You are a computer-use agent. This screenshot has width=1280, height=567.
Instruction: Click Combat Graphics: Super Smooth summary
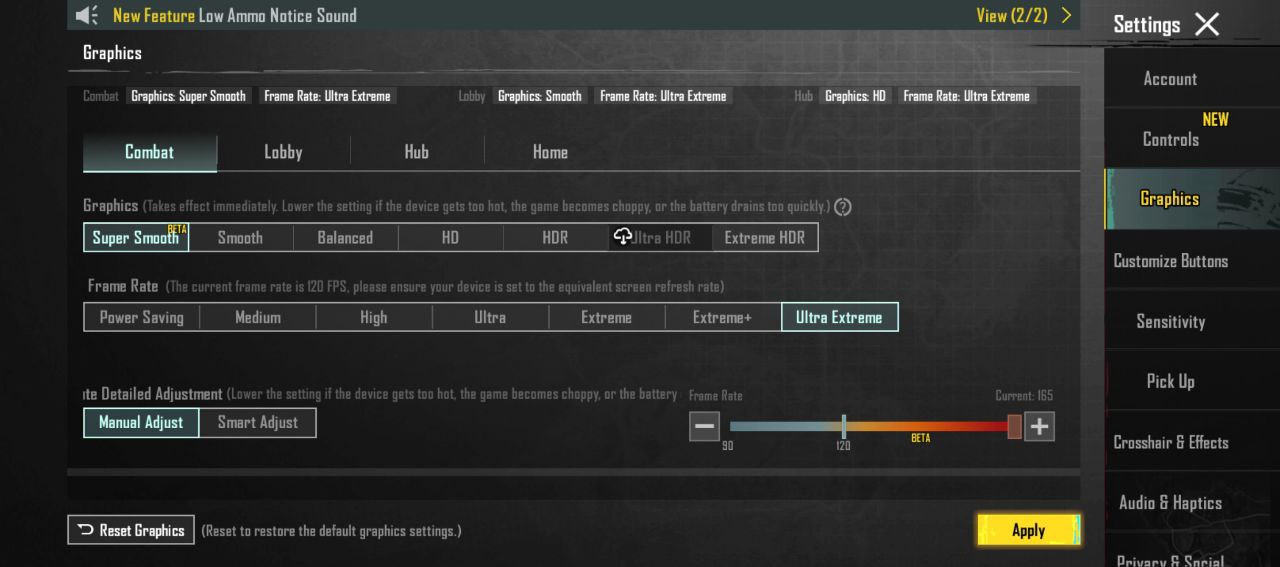point(188,96)
